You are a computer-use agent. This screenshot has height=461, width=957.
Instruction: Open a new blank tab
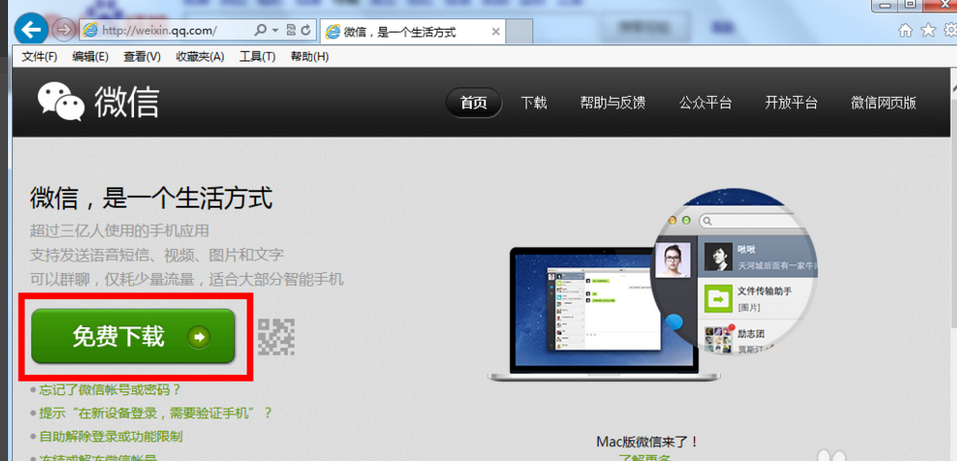click(519, 32)
